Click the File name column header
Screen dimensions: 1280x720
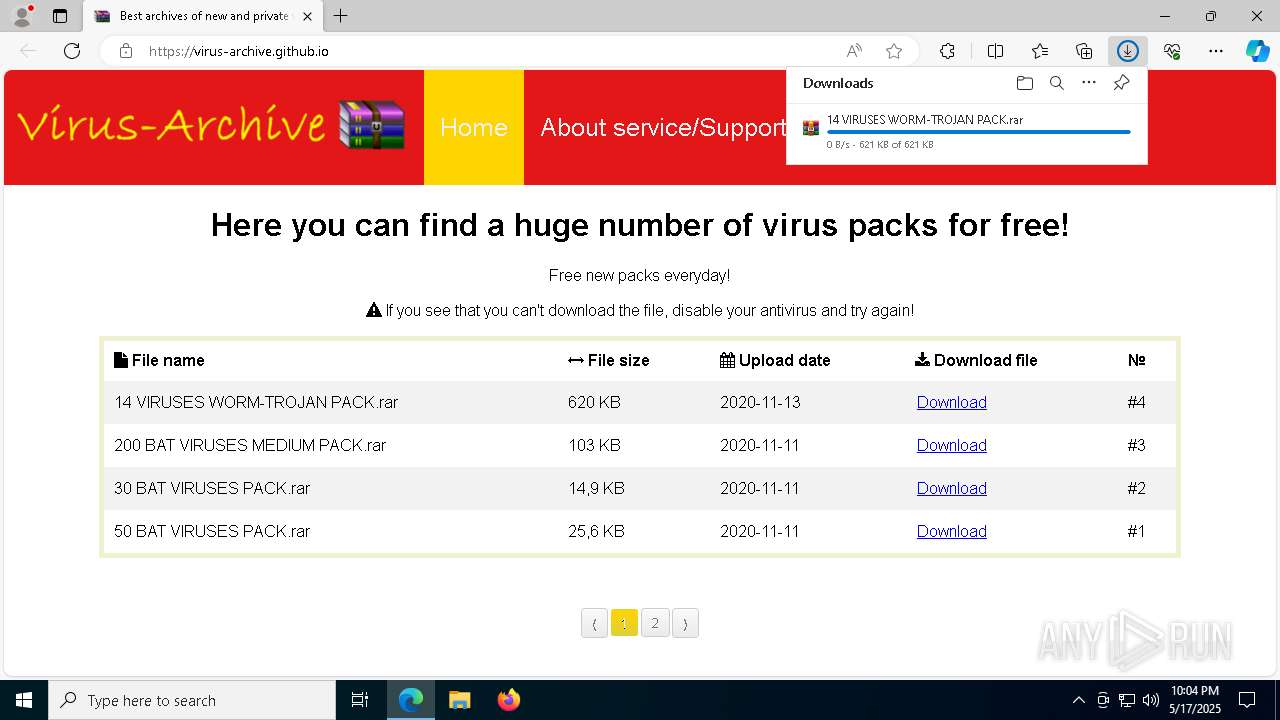[x=159, y=360]
